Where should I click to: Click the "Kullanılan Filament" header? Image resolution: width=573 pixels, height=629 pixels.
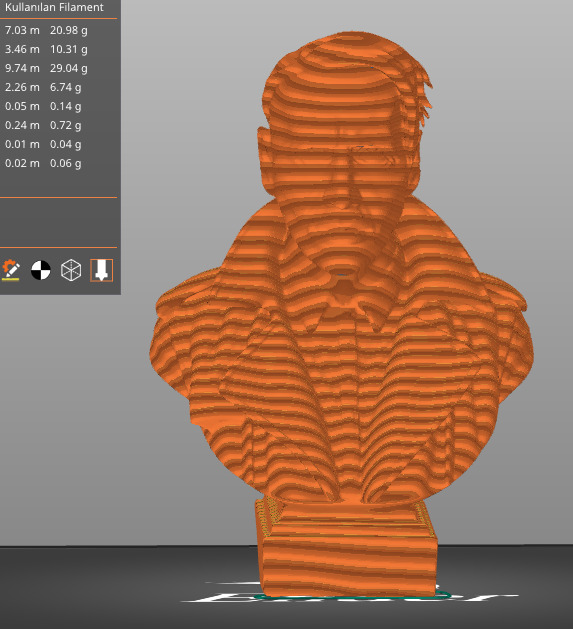coord(54,7)
